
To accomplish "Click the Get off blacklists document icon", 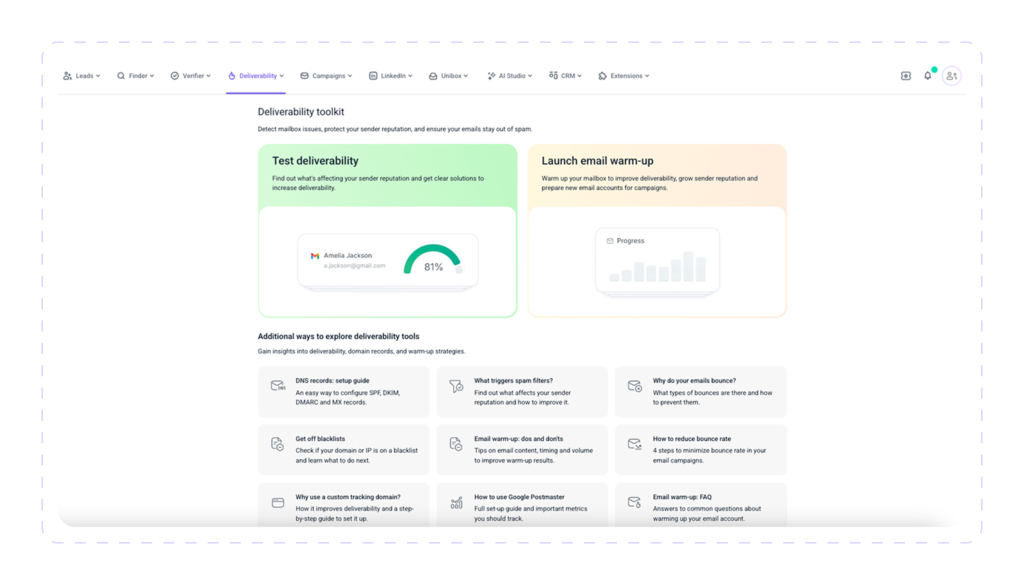I will (278, 444).
